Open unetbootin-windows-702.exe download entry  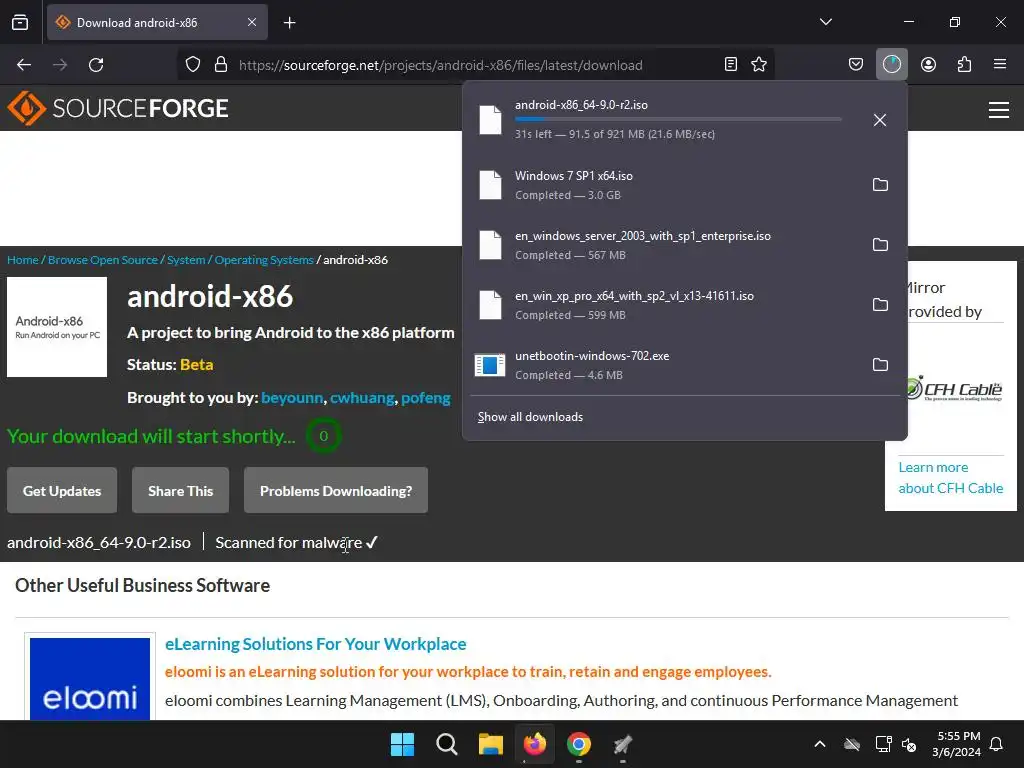tap(663, 365)
